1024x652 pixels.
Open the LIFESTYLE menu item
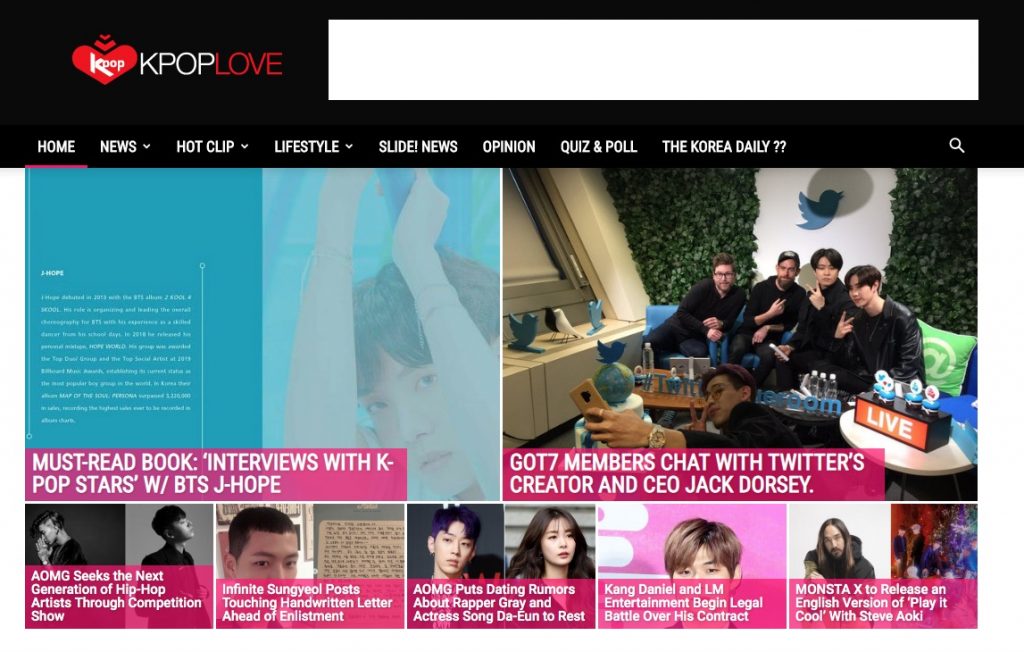click(306, 146)
